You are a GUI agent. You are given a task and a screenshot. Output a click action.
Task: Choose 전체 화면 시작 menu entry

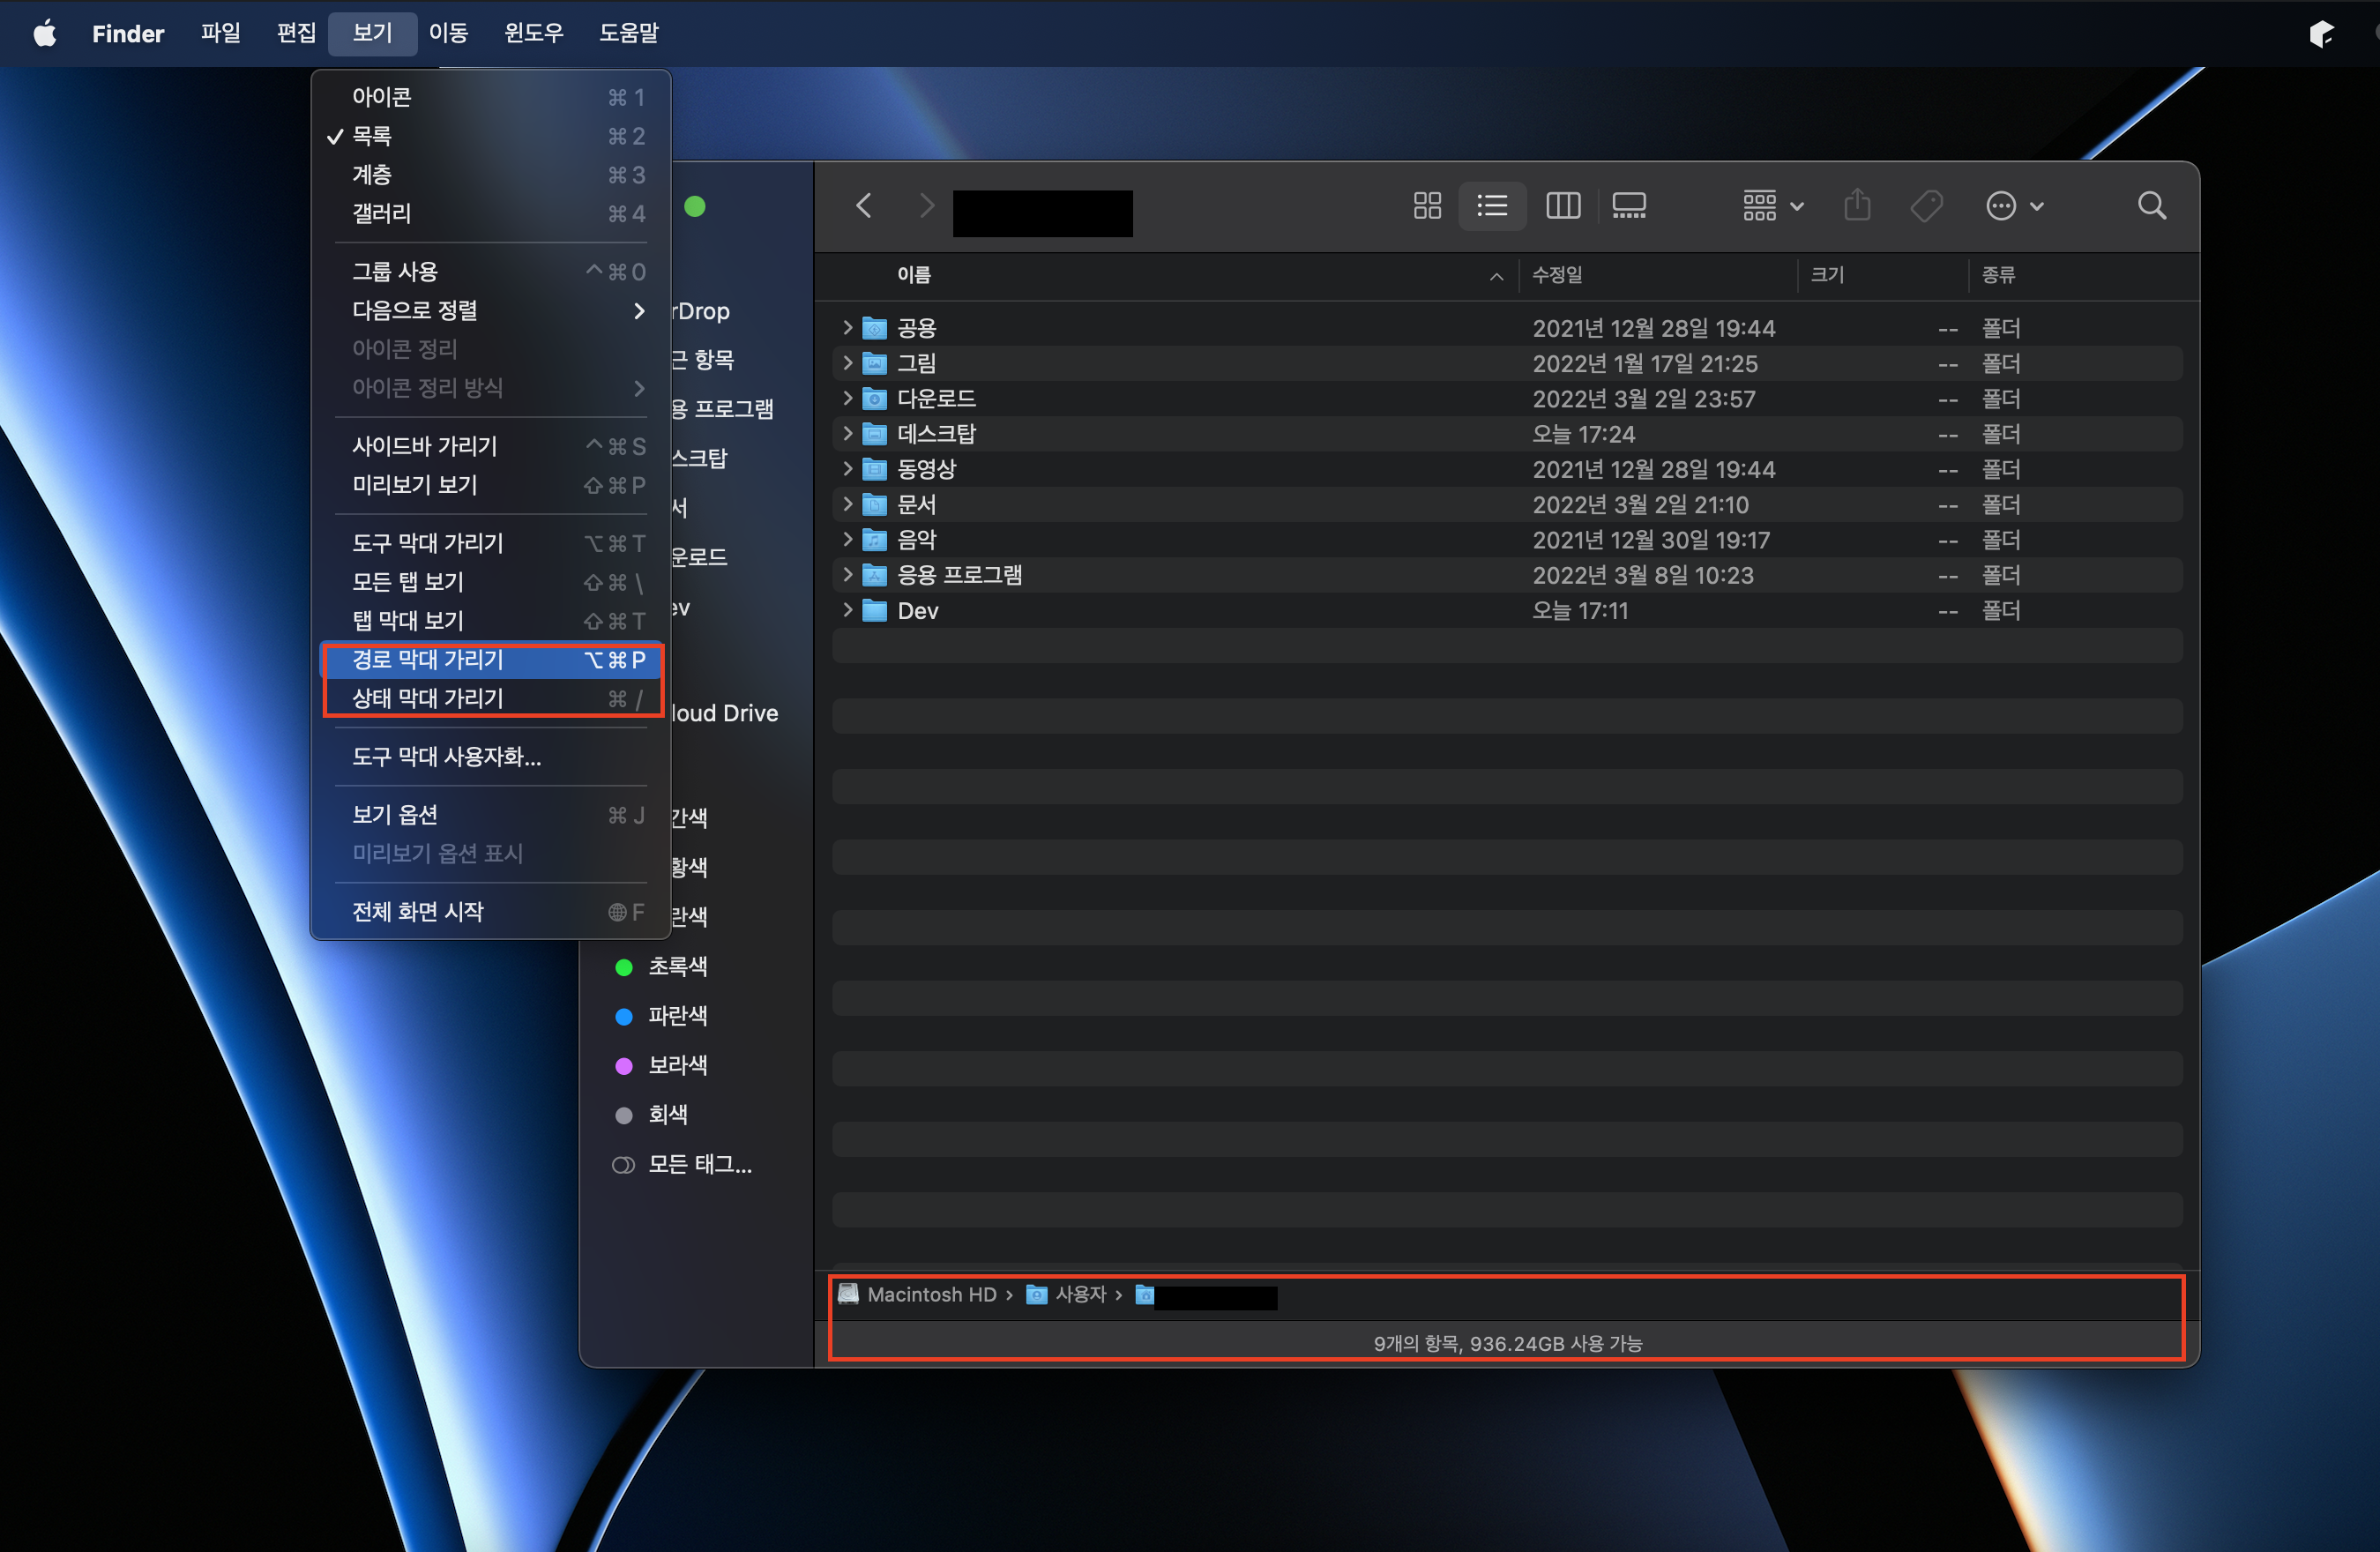click(418, 912)
